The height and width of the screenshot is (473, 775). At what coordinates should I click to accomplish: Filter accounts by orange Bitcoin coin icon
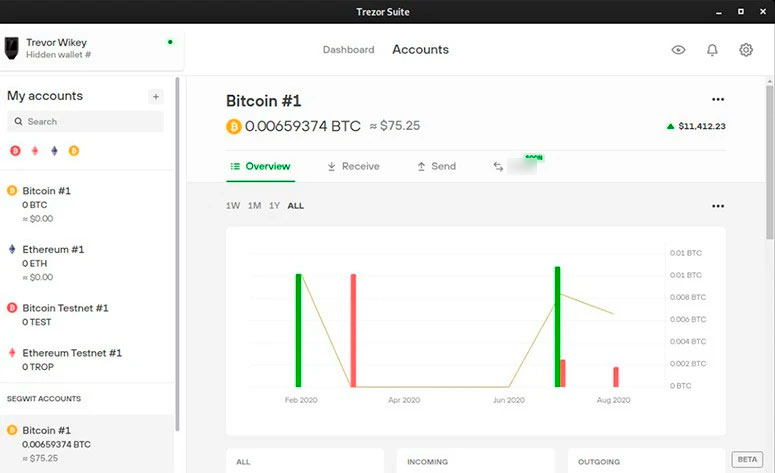[73, 151]
